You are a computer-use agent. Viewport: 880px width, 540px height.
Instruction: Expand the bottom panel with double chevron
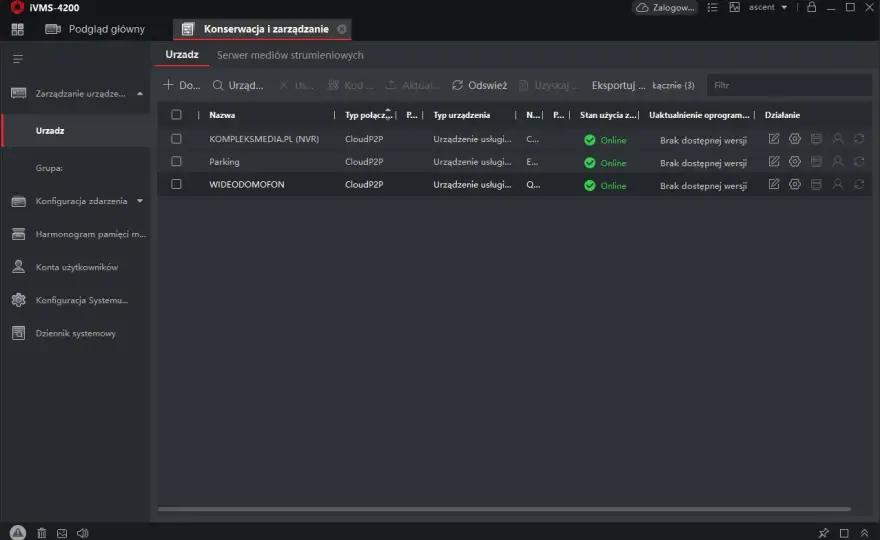tap(864, 533)
